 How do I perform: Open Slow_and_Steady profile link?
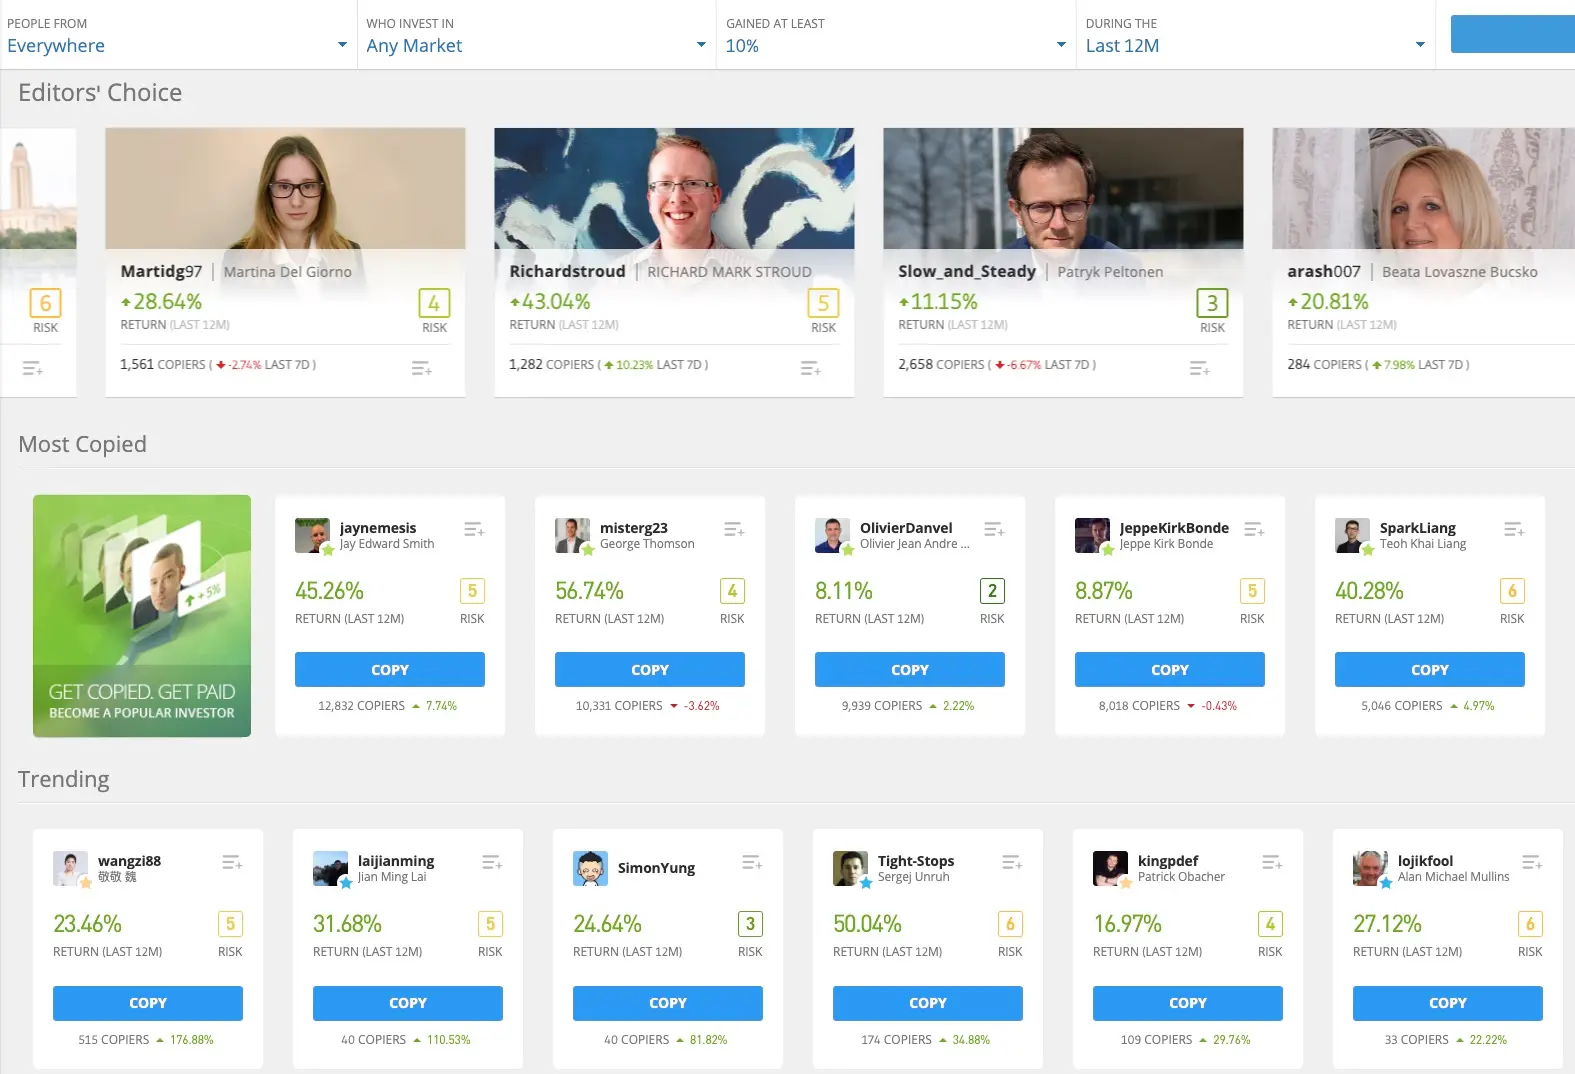tap(966, 271)
